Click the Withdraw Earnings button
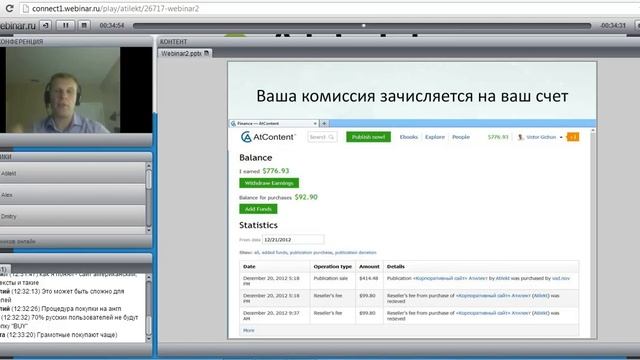The height and width of the screenshot is (360, 640). [269, 183]
